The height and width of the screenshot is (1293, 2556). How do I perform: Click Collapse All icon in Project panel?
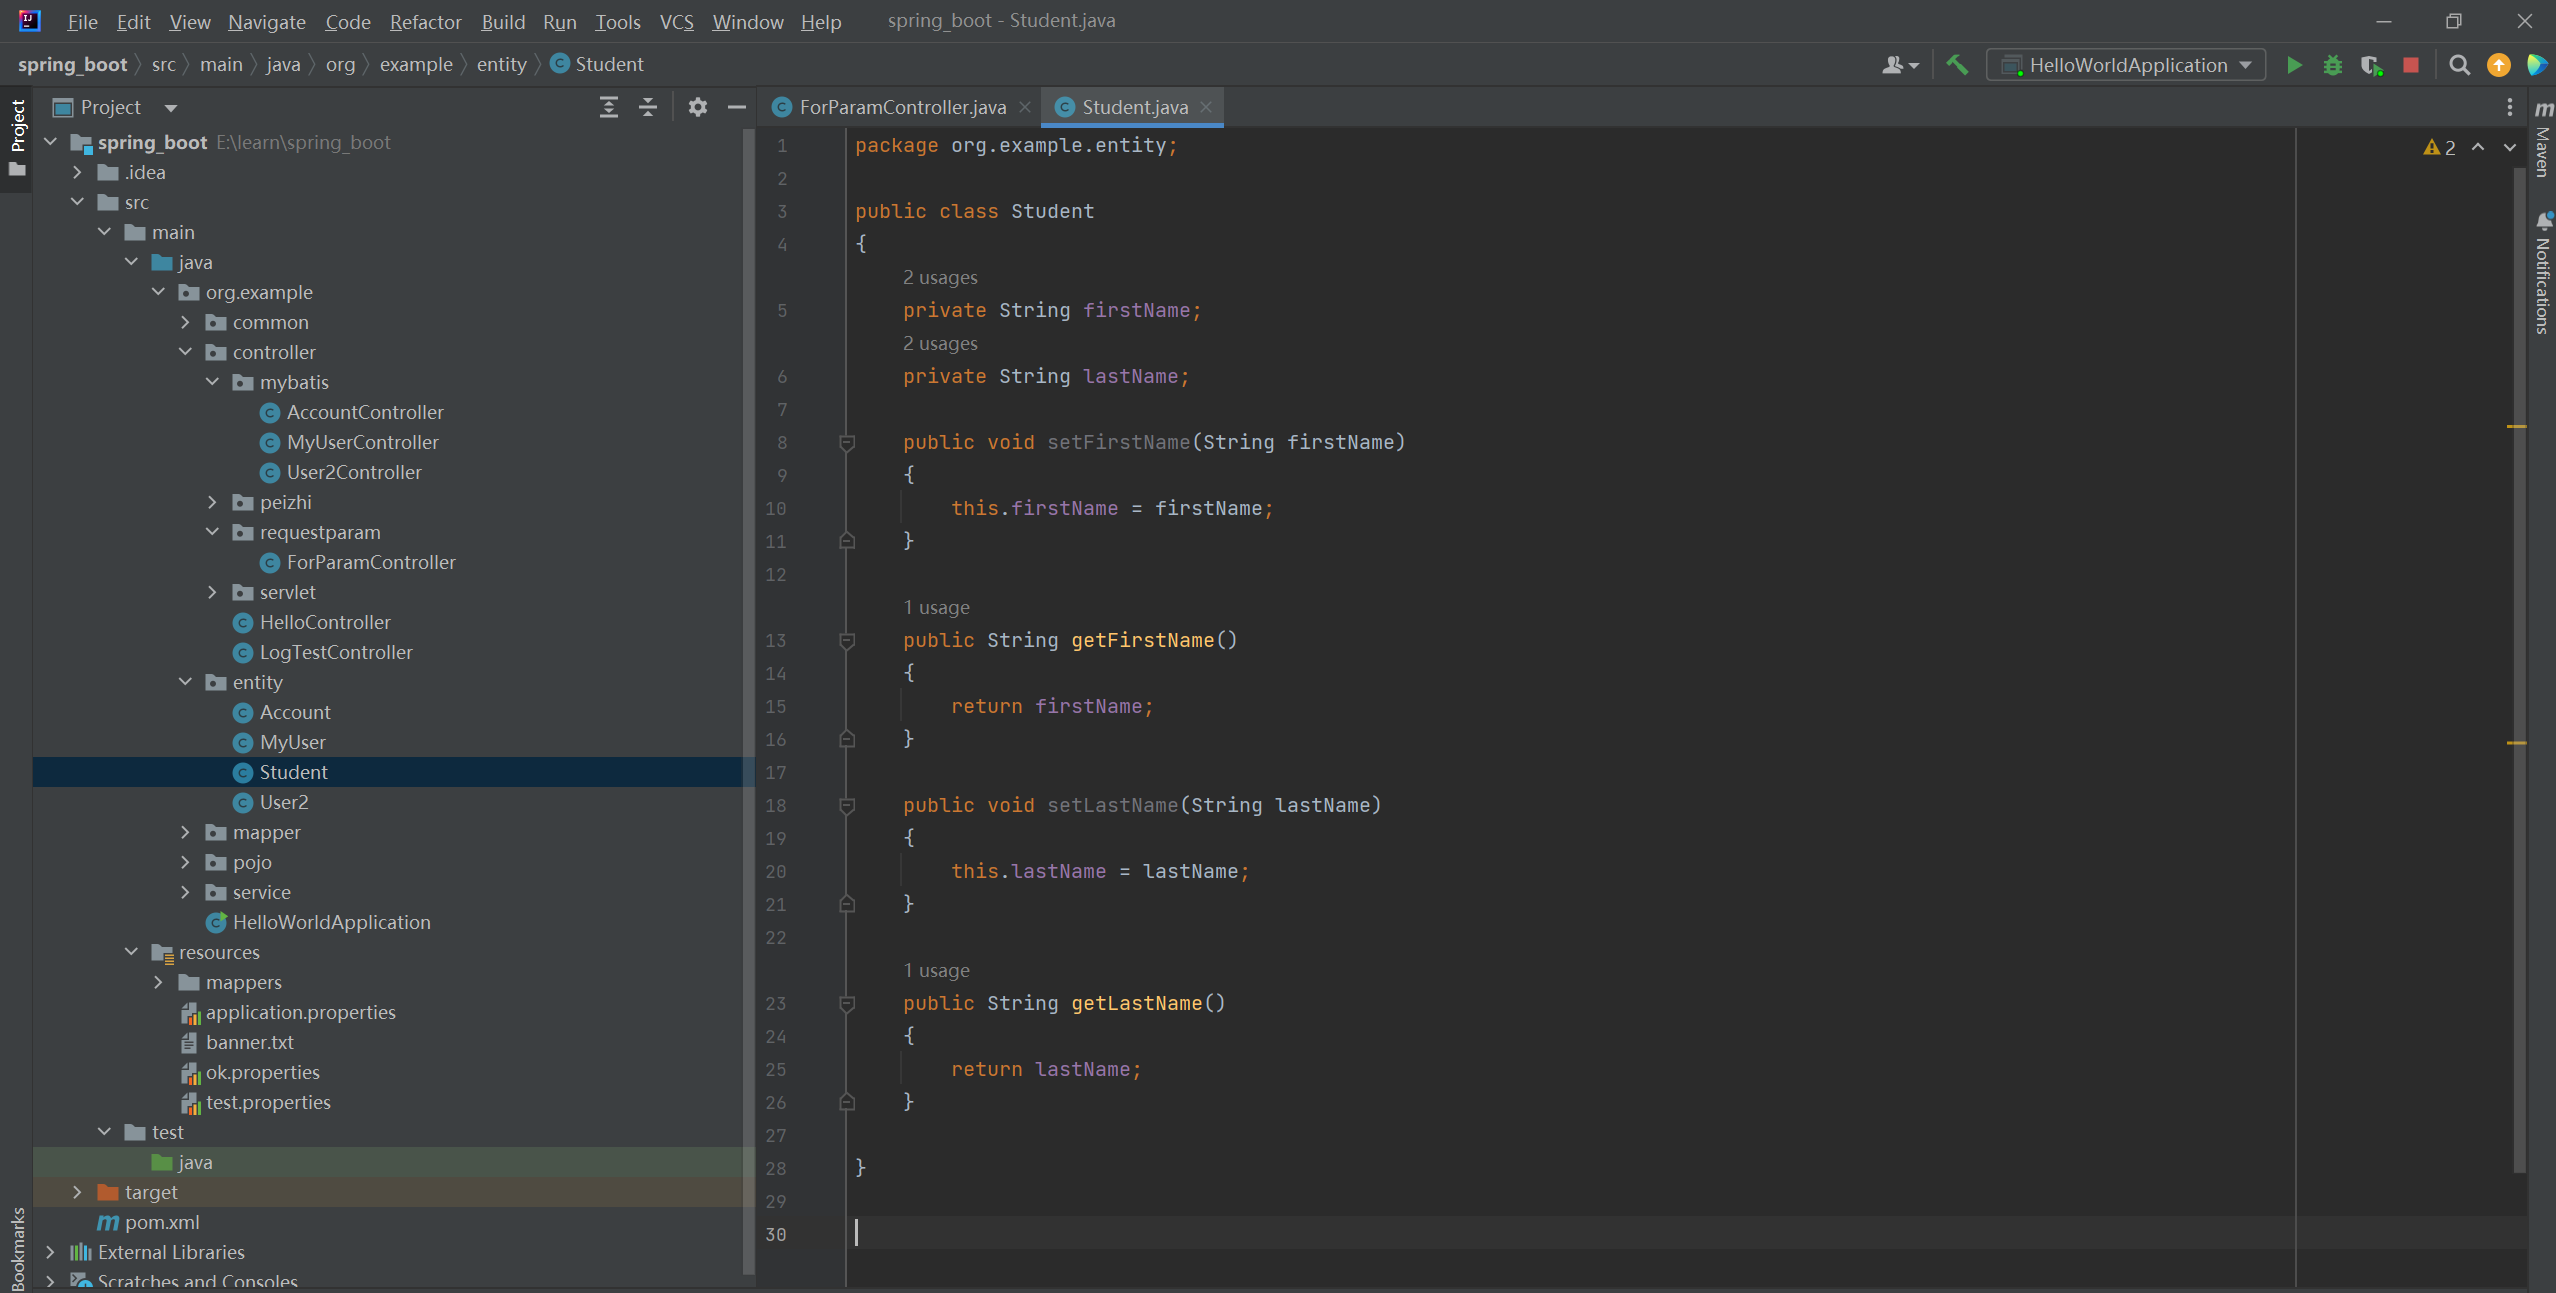click(648, 107)
